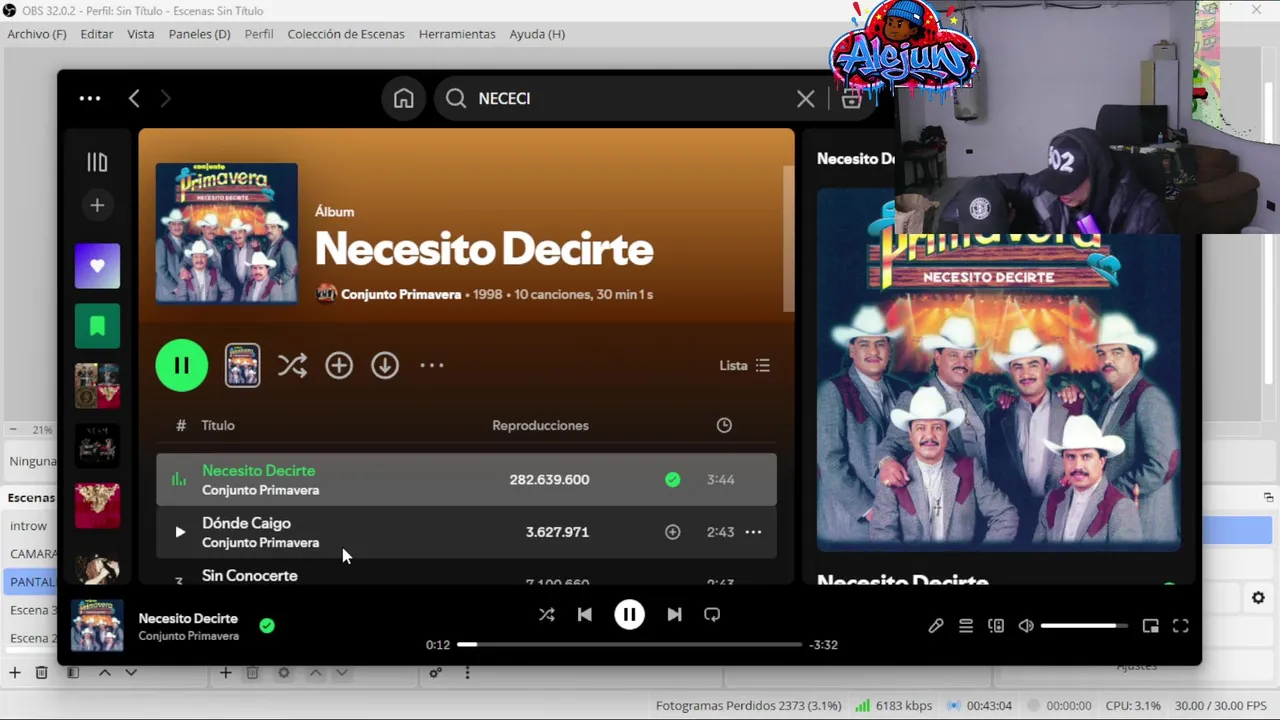Click the Título column header
The width and height of the screenshot is (1280, 720).
218,425
